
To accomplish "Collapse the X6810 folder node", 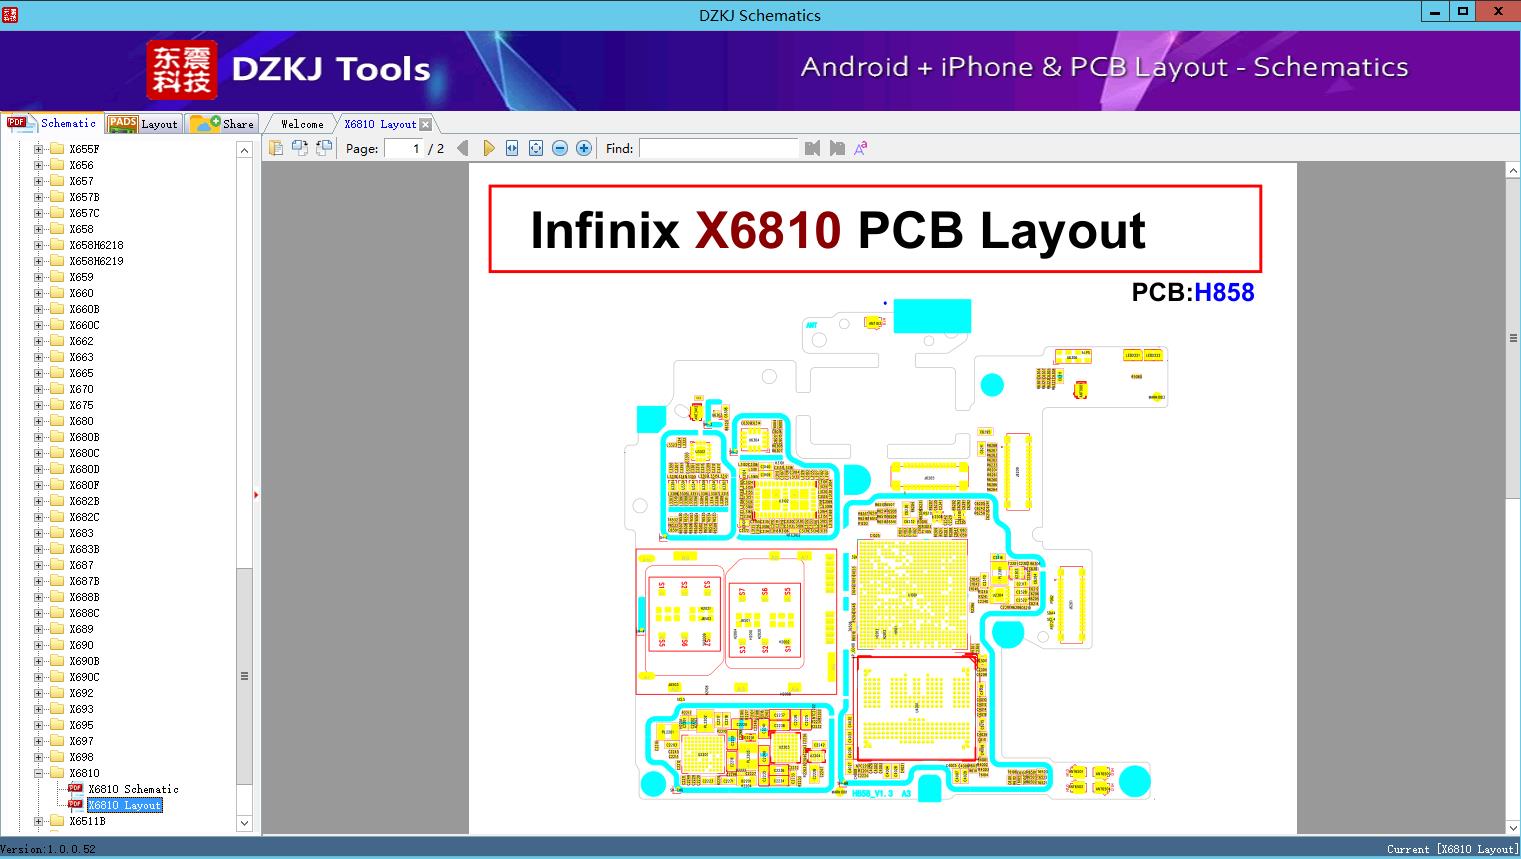I will [39, 773].
